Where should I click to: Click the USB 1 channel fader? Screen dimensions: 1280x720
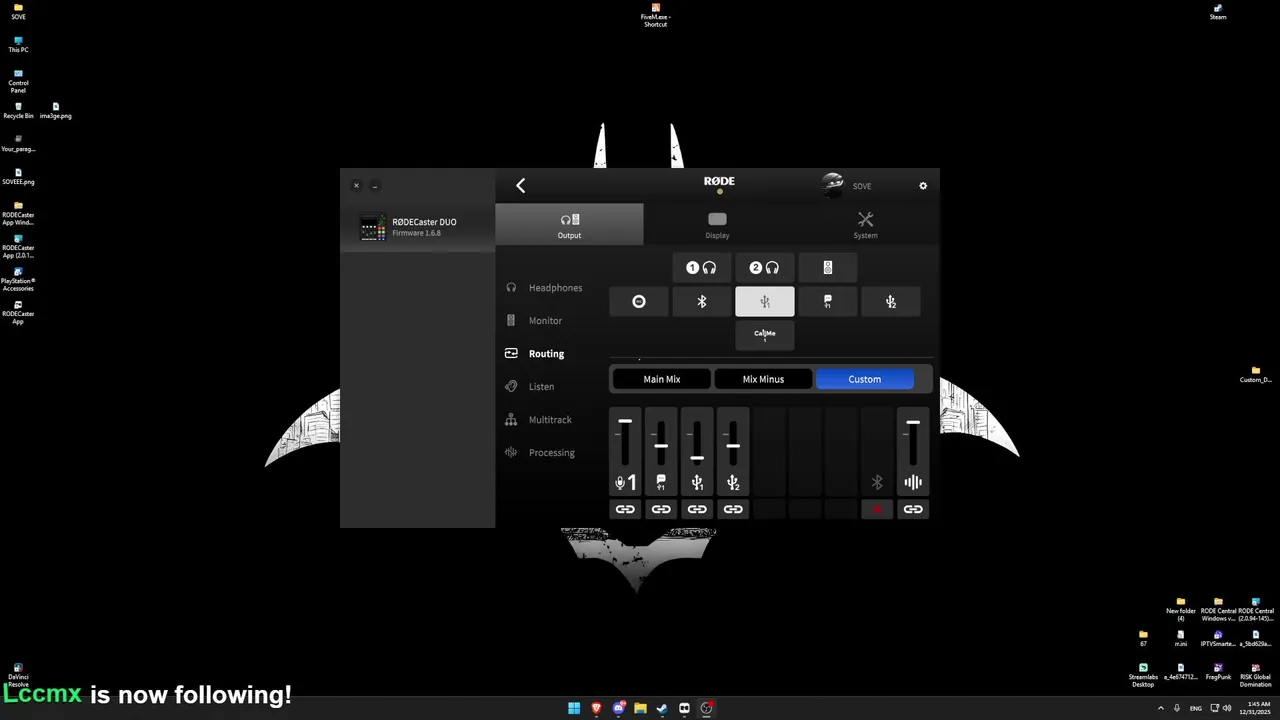coord(697,443)
